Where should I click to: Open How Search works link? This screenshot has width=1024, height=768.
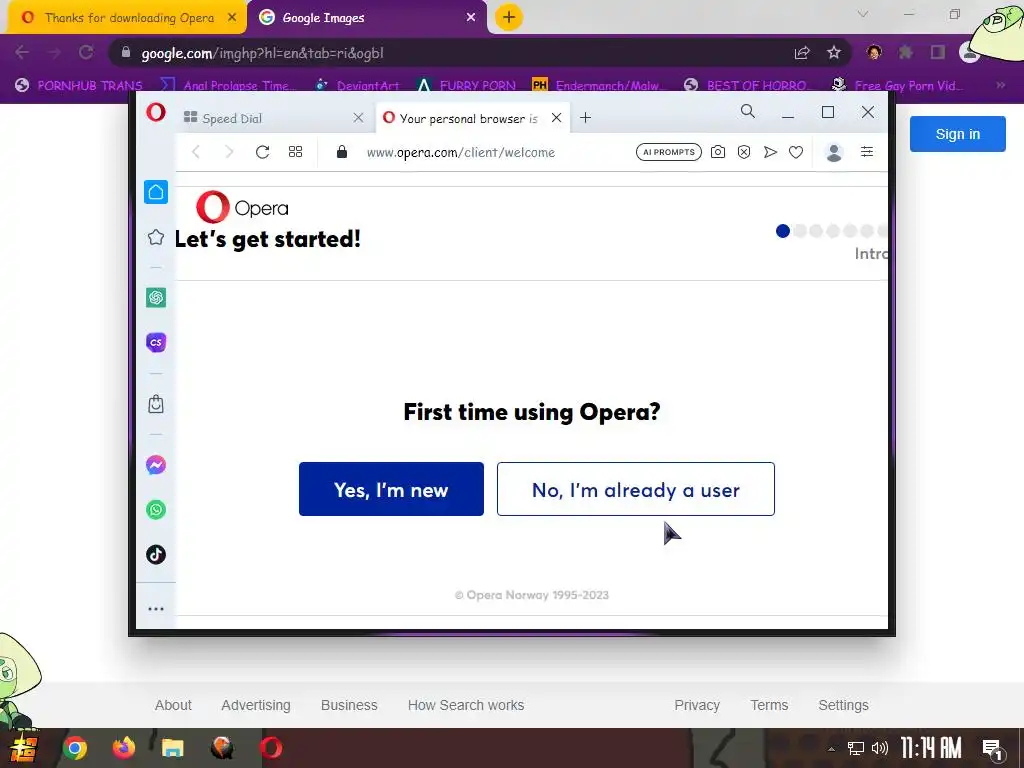[x=466, y=705]
